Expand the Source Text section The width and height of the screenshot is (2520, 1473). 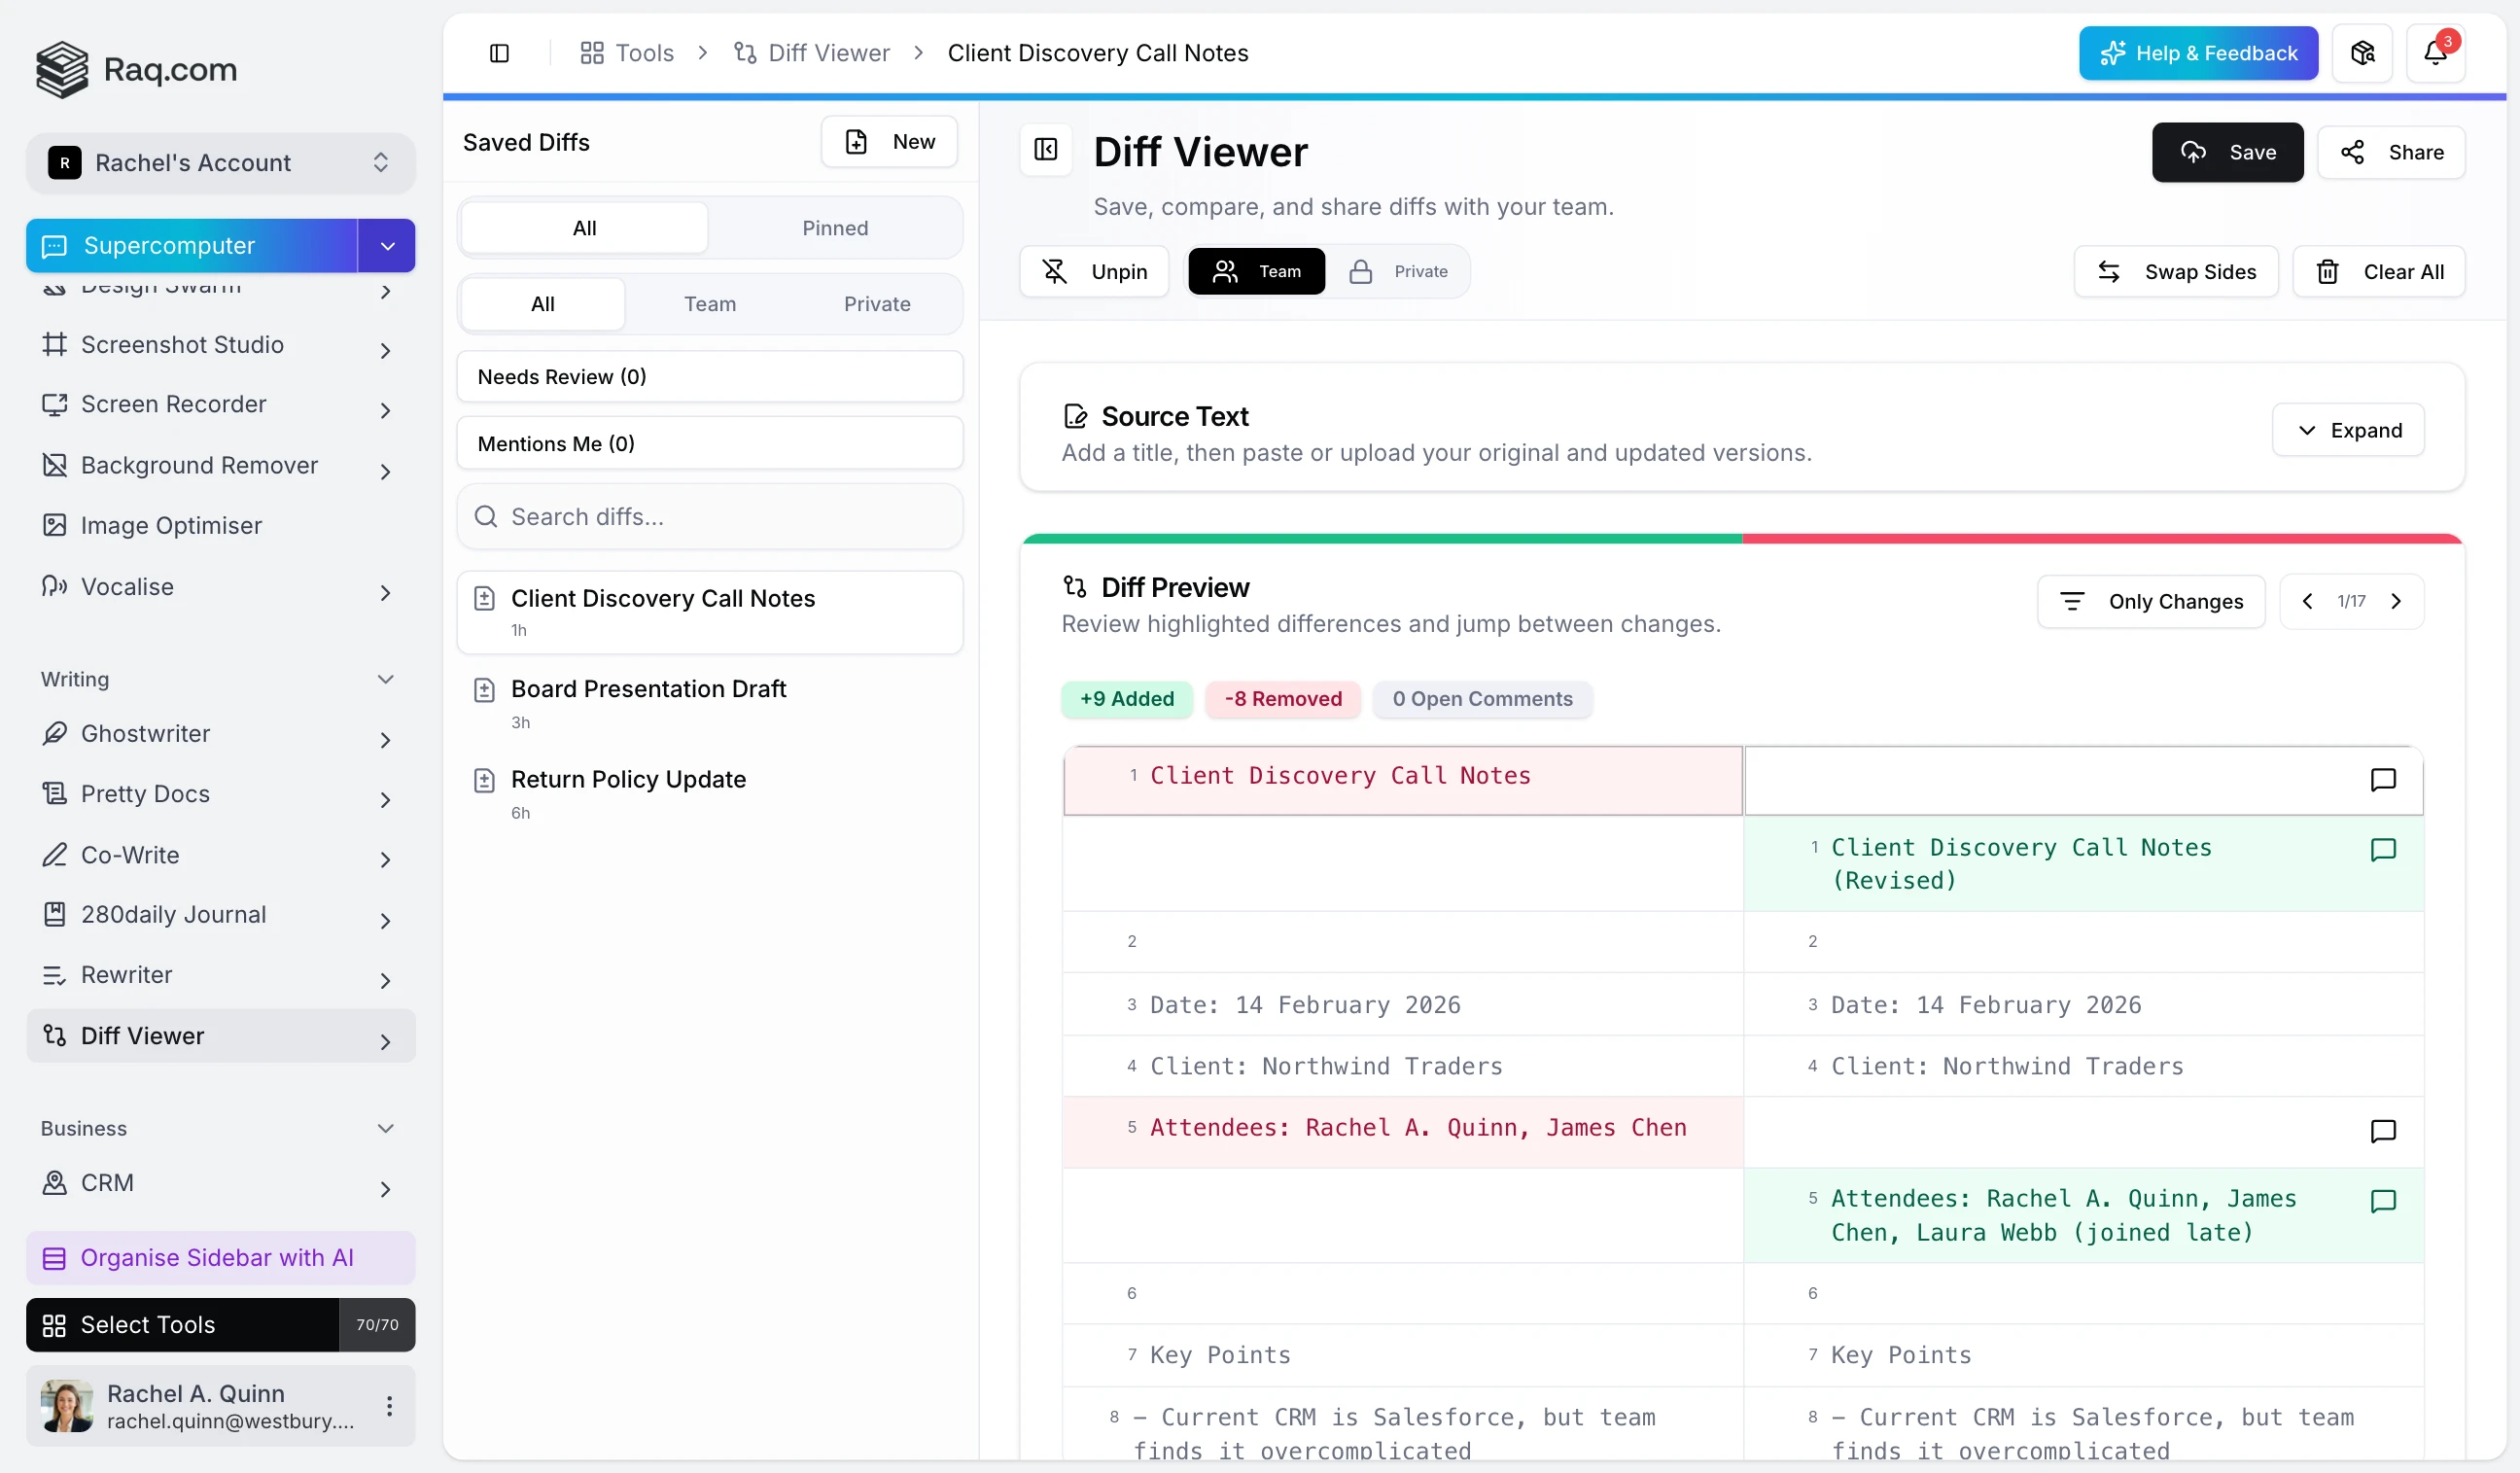point(2347,430)
